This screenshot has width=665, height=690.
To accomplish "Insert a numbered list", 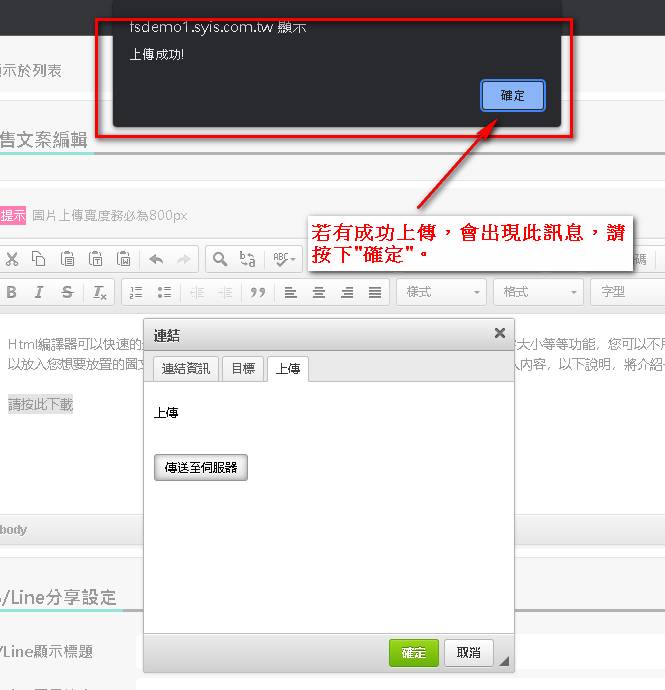I will coord(137,292).
